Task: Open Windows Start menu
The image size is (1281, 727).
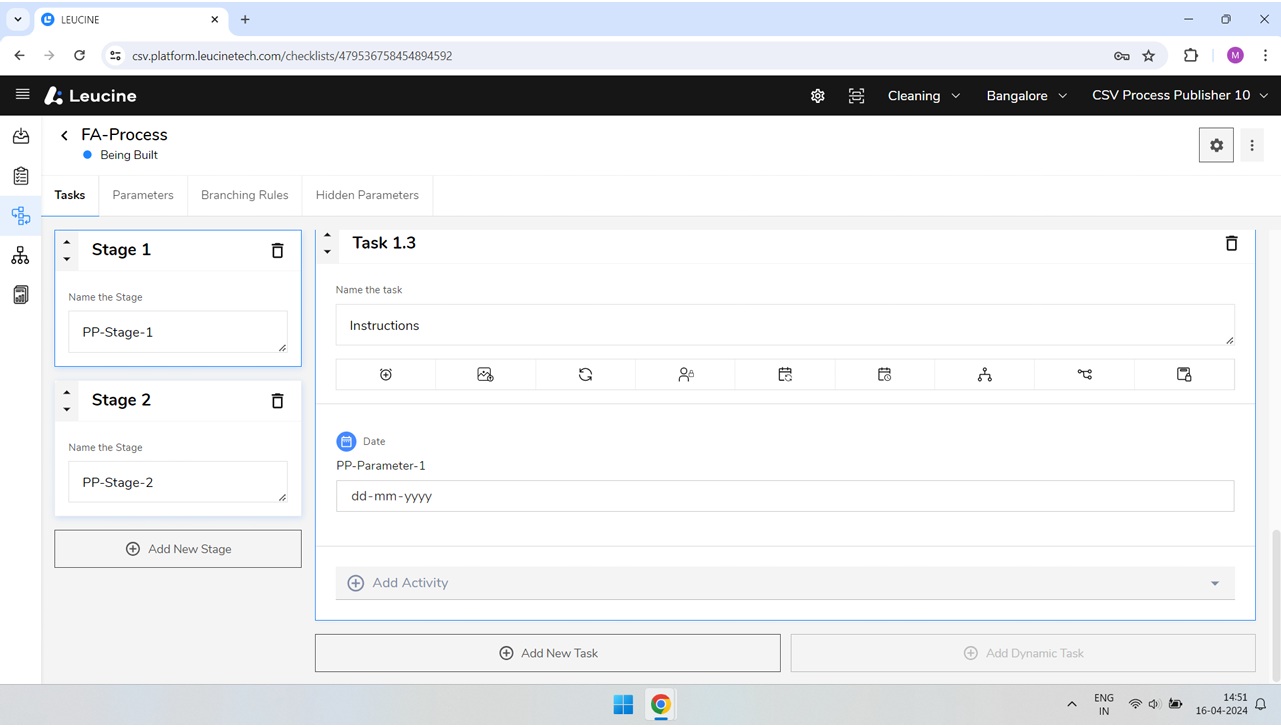Action: click(623, 705)
